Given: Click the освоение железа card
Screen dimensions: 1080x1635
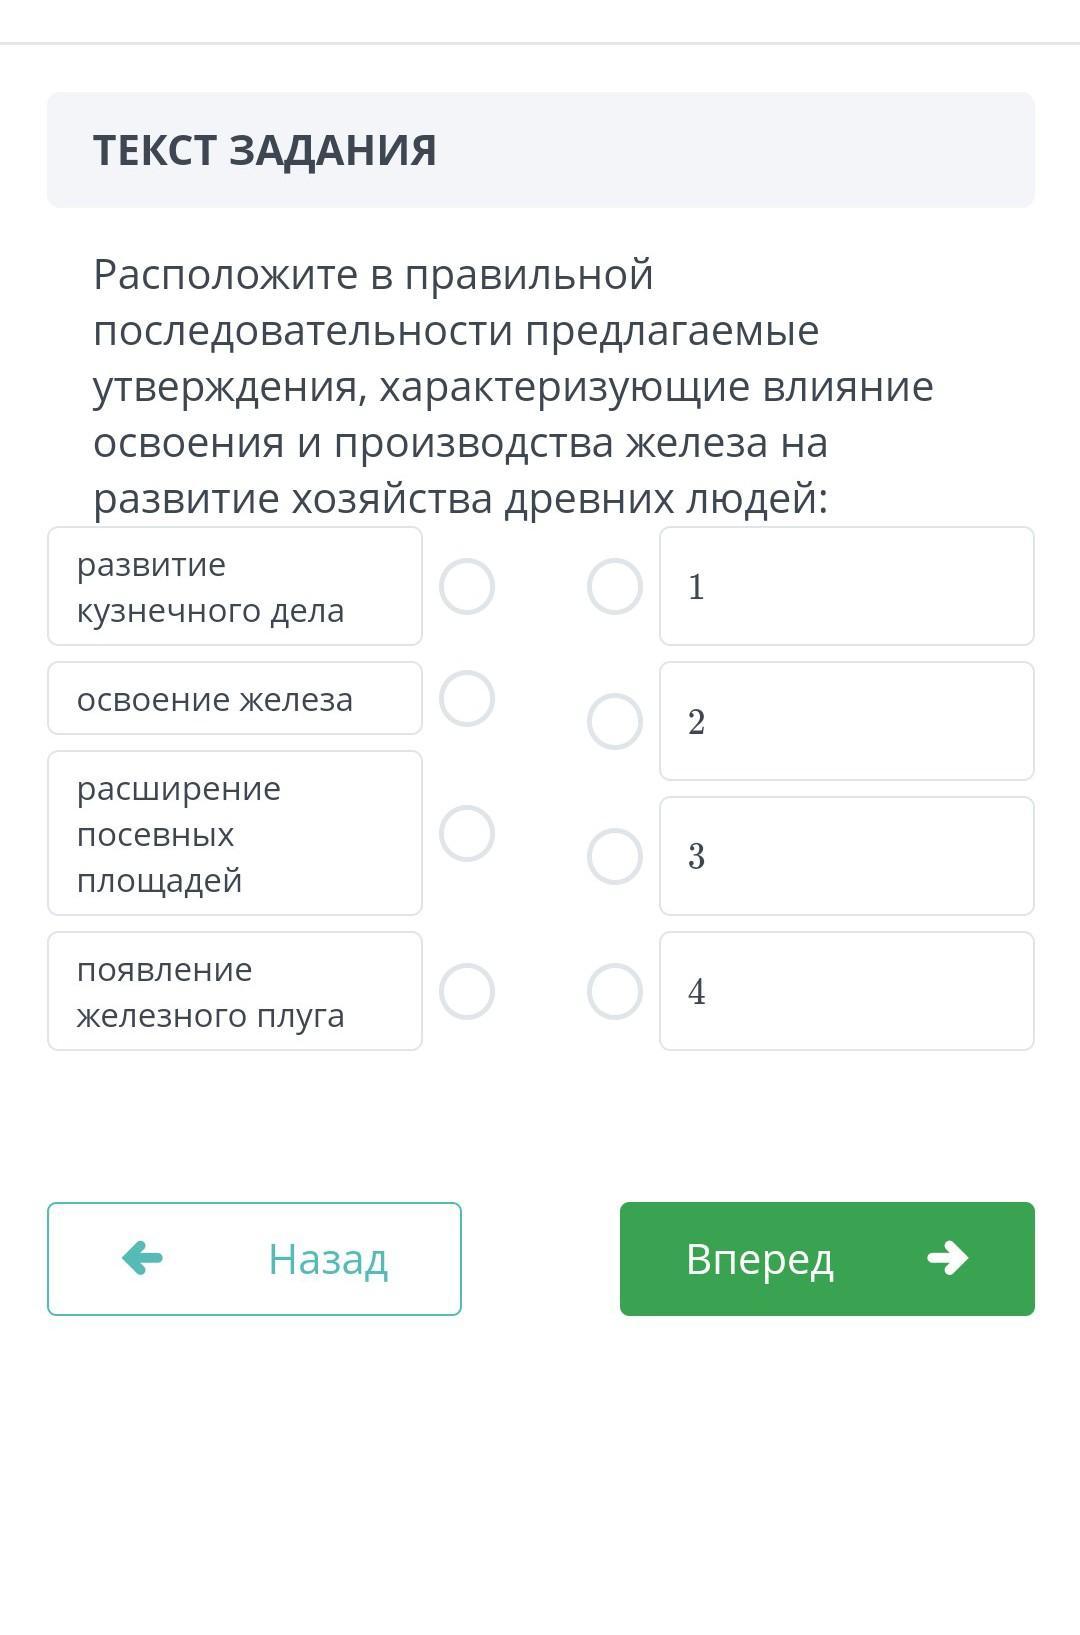Looking at the screenshot, I should (x=235, y=698).
